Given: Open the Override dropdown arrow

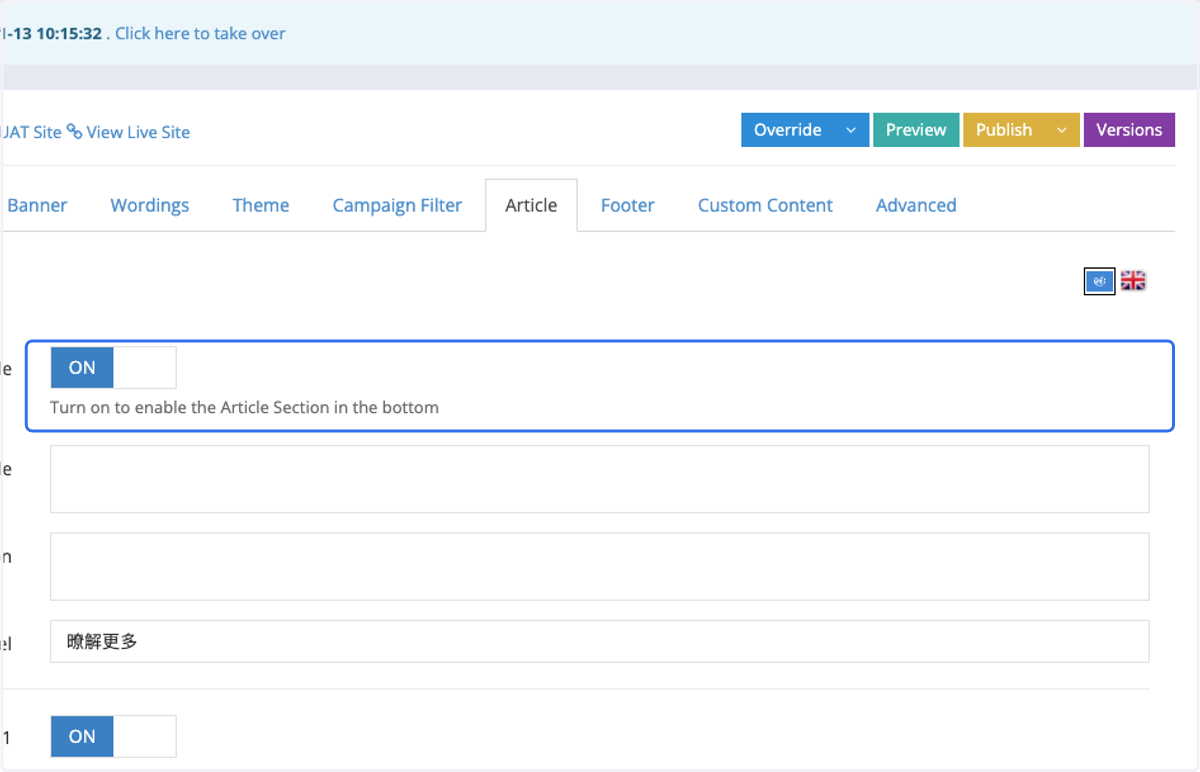Looking at the screenshot, I should coord(851,130).
